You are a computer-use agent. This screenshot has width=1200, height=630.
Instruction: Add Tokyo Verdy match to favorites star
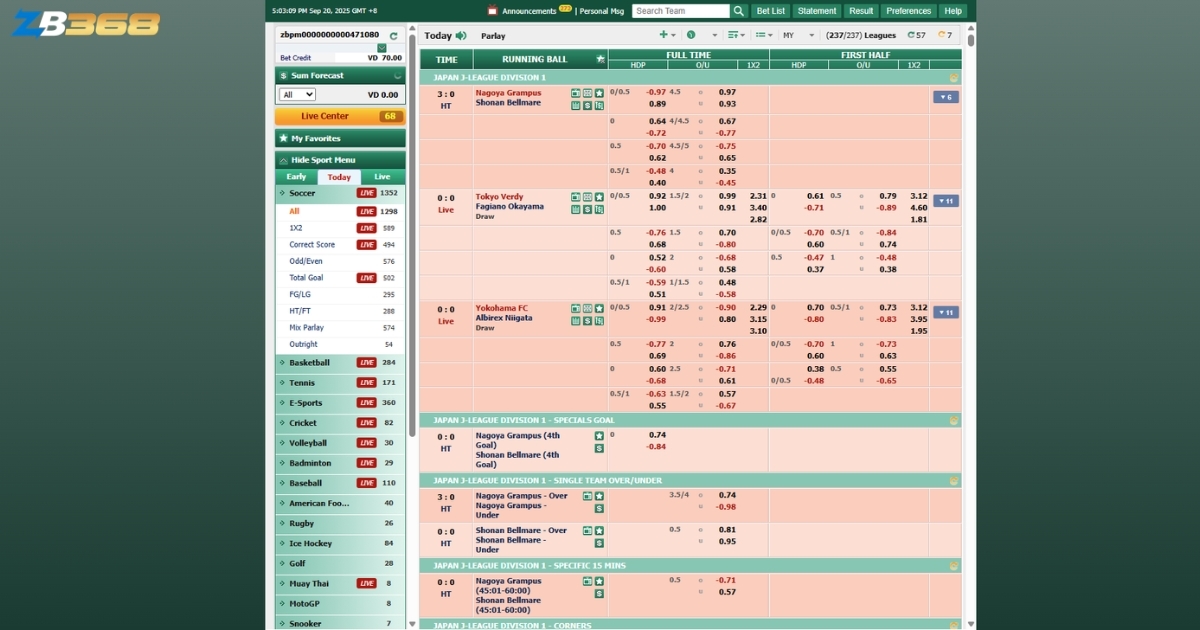599,197
